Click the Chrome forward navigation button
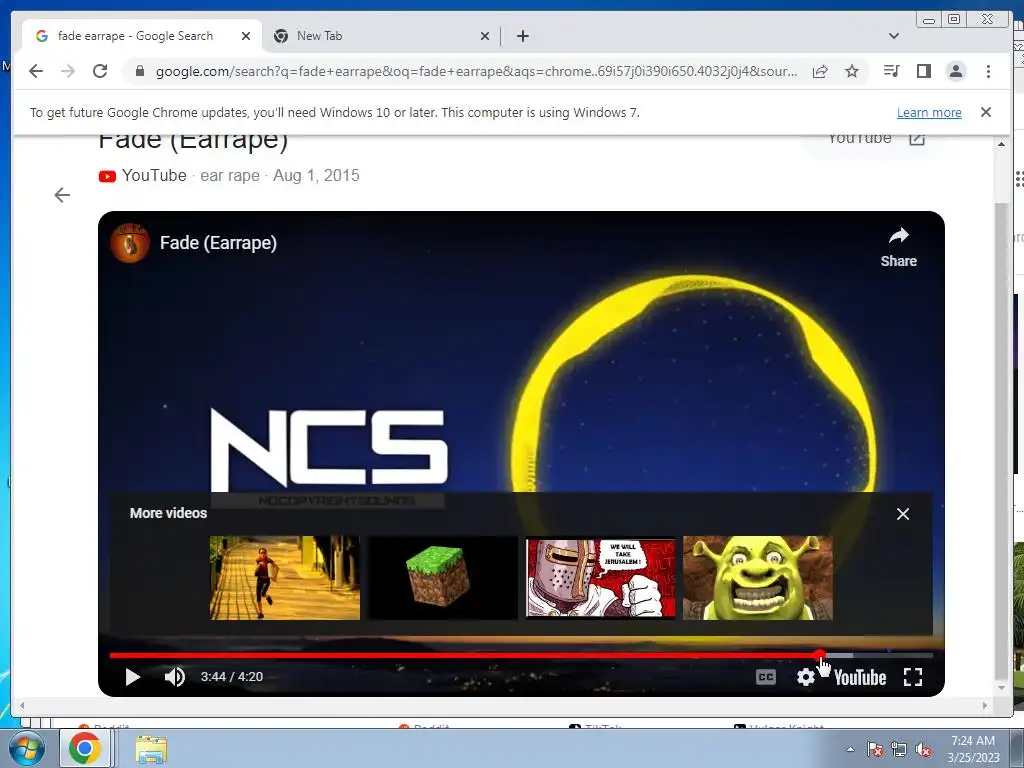This screenshot has height=768, width=1024. (68, 71)
